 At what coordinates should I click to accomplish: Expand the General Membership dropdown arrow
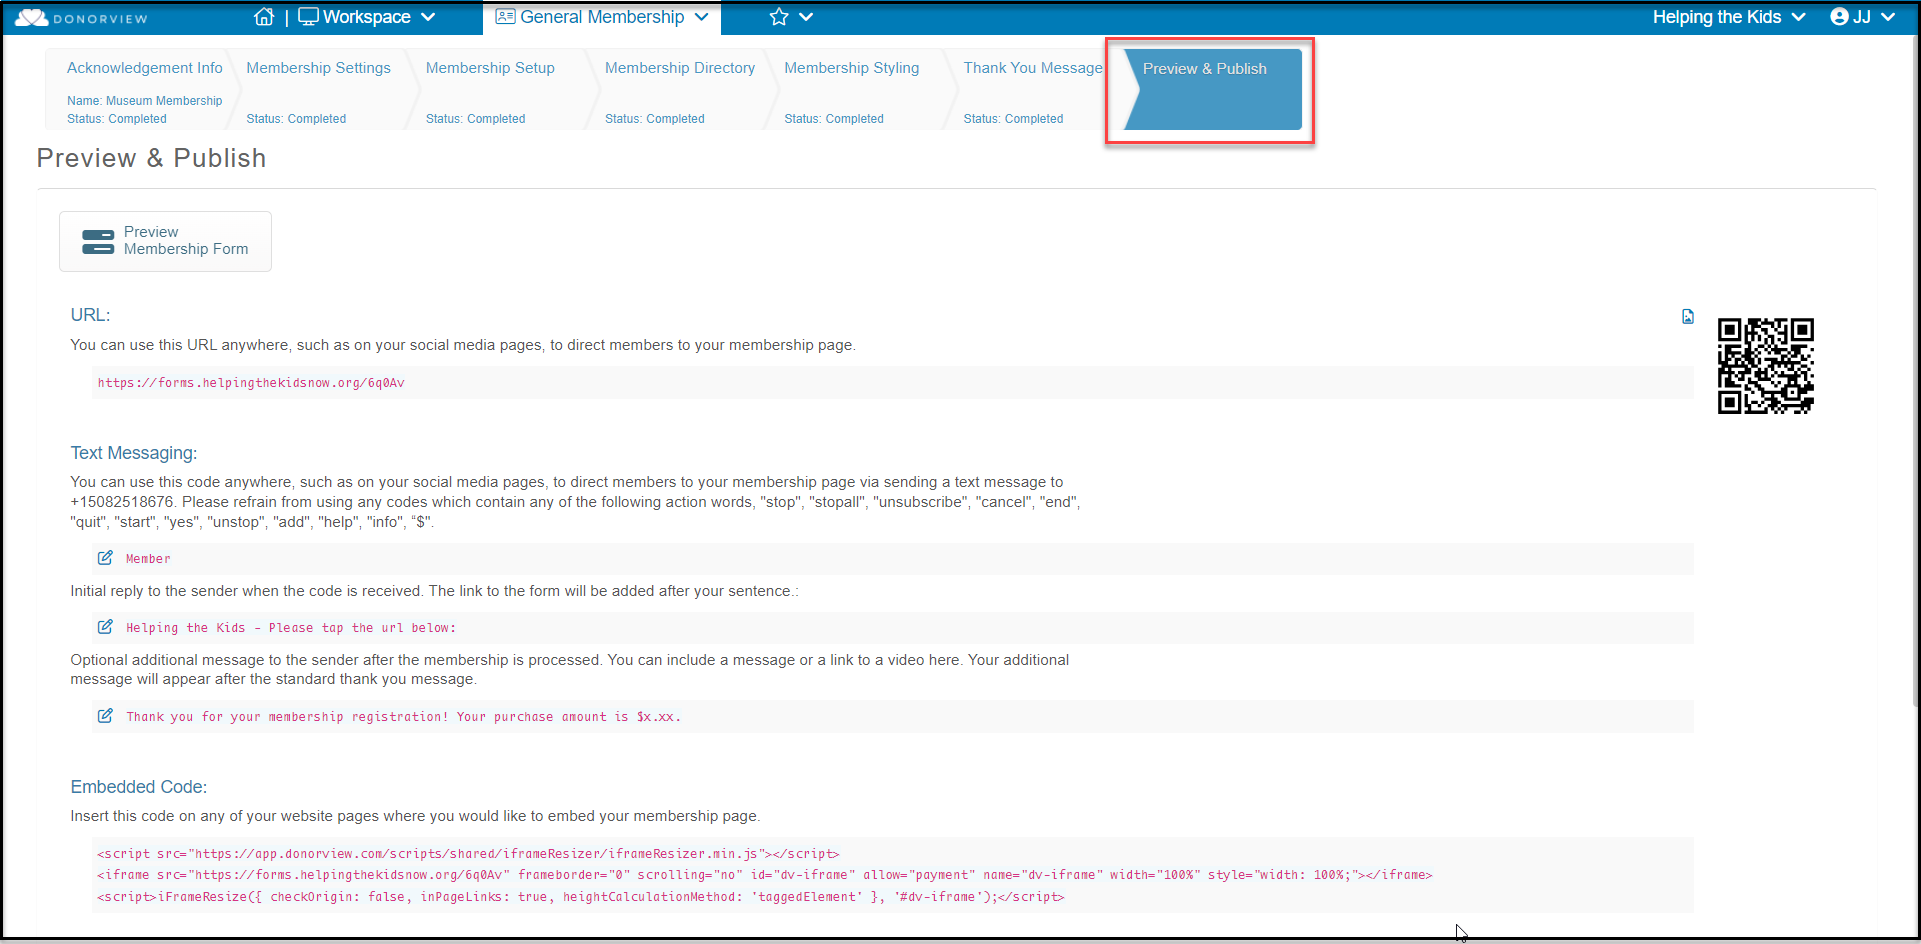pos(702,17)
